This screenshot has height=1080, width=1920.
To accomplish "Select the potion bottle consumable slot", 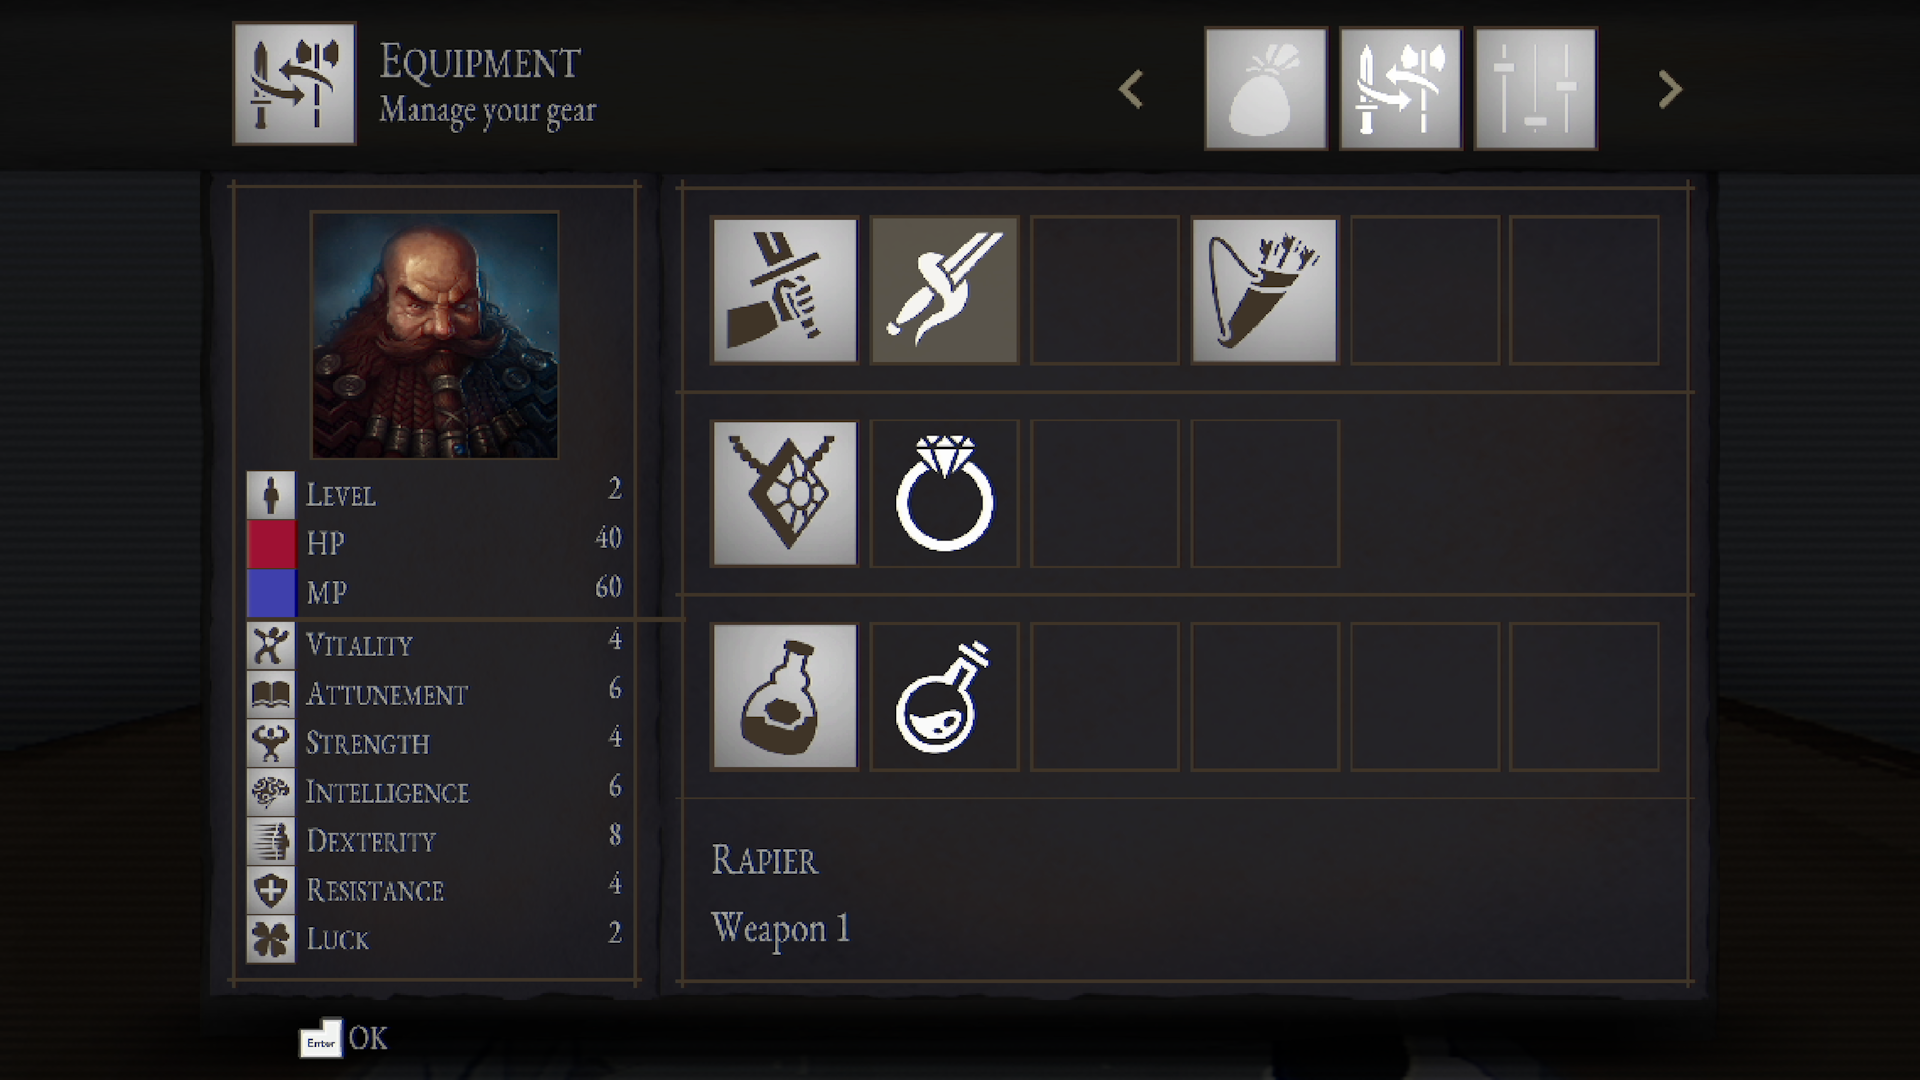I will 785,697.
